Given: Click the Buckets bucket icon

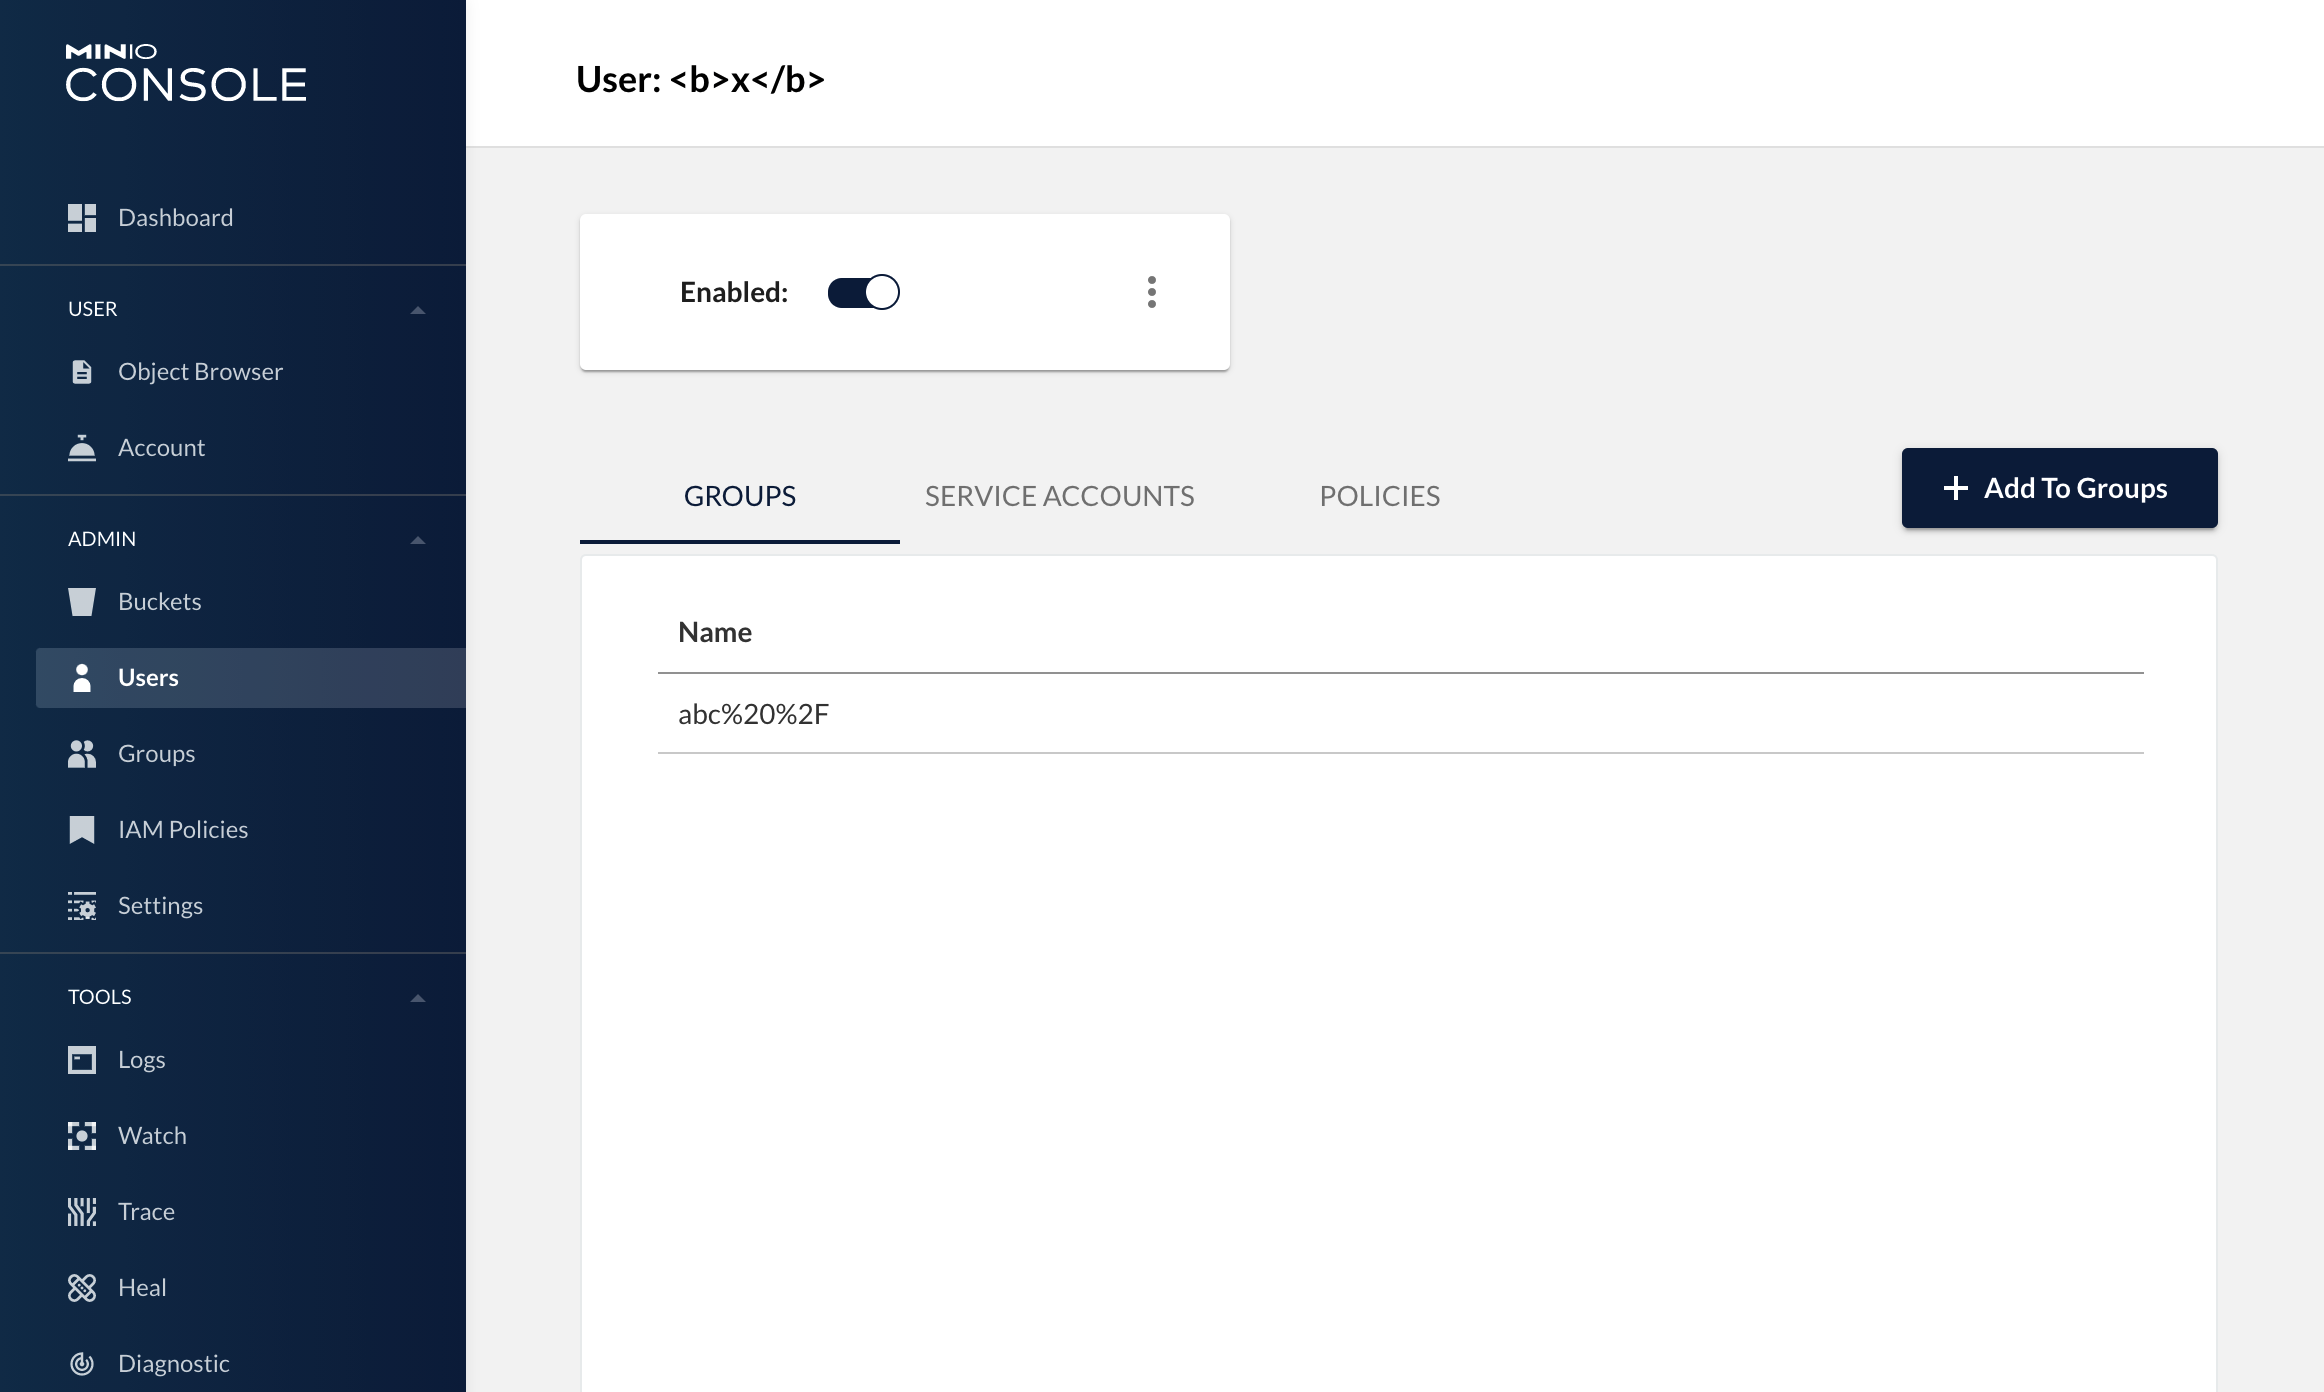Looking at the screenshot, I should [x=82, y=602].
